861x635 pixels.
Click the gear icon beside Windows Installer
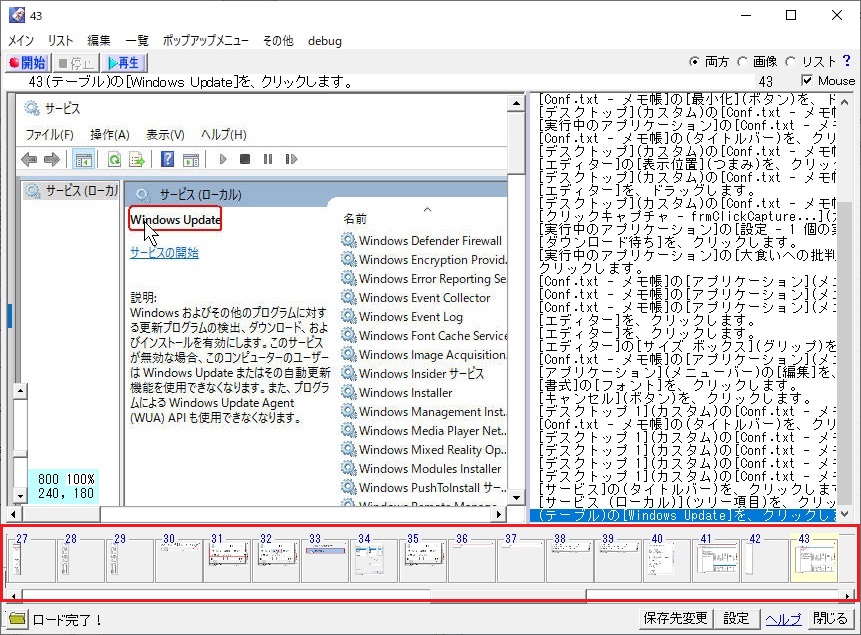(348, 392)
